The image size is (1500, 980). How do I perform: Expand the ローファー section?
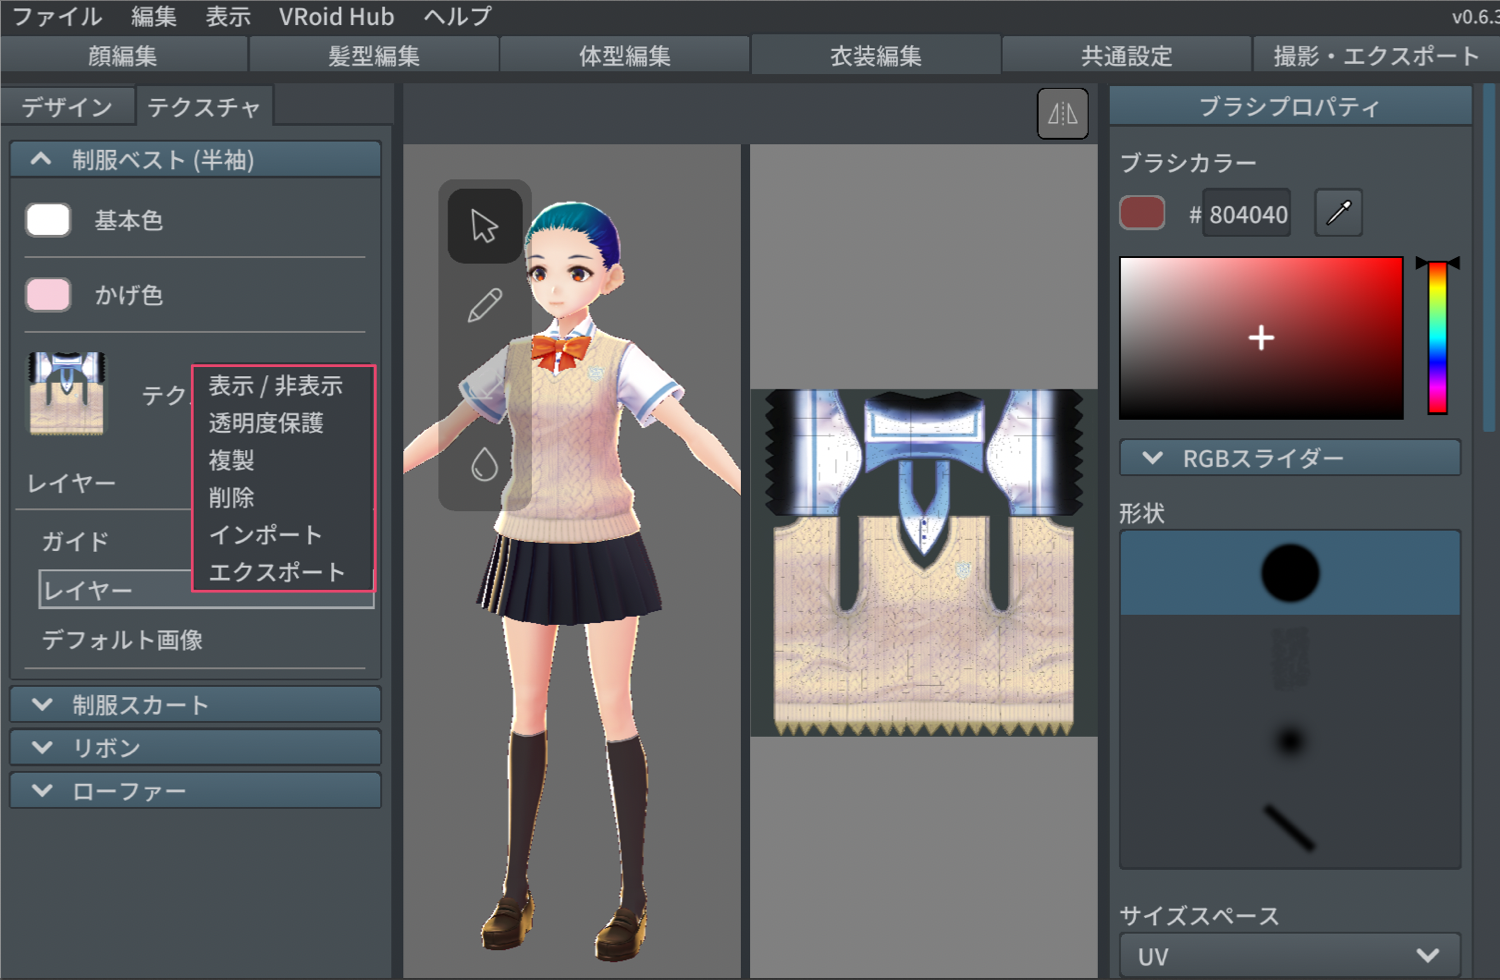[195, 791]
